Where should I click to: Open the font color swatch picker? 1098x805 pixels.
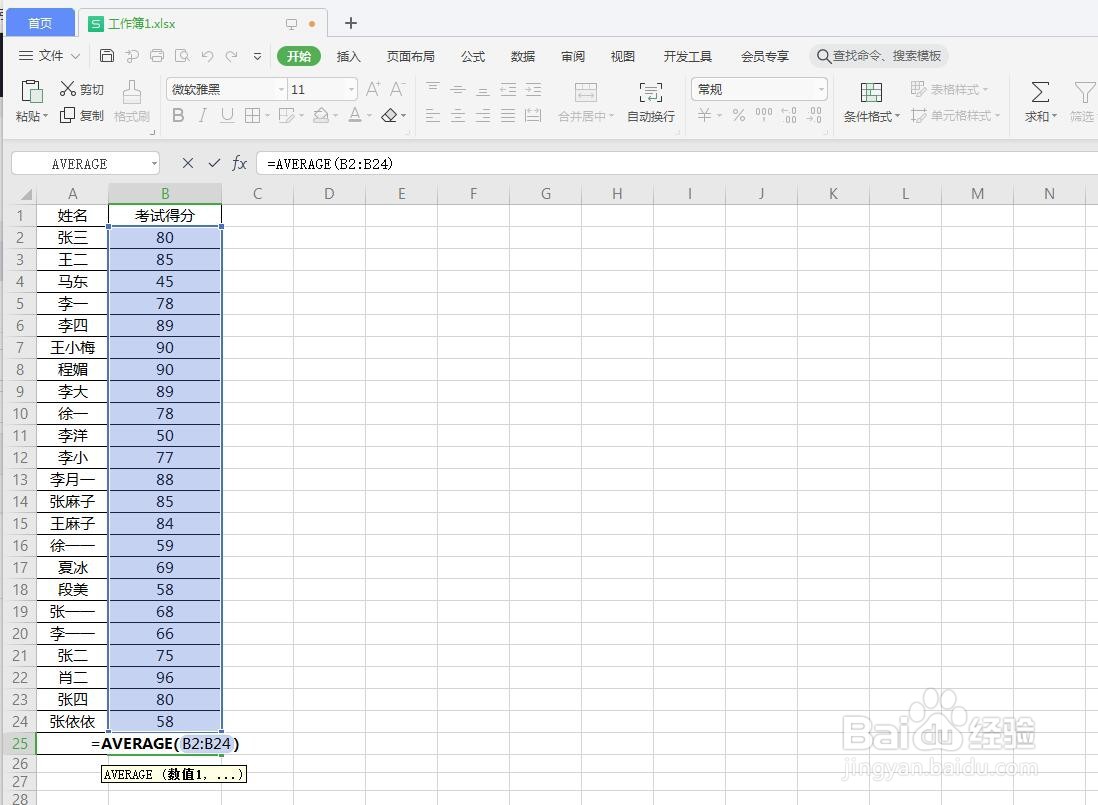coord(369,115)
